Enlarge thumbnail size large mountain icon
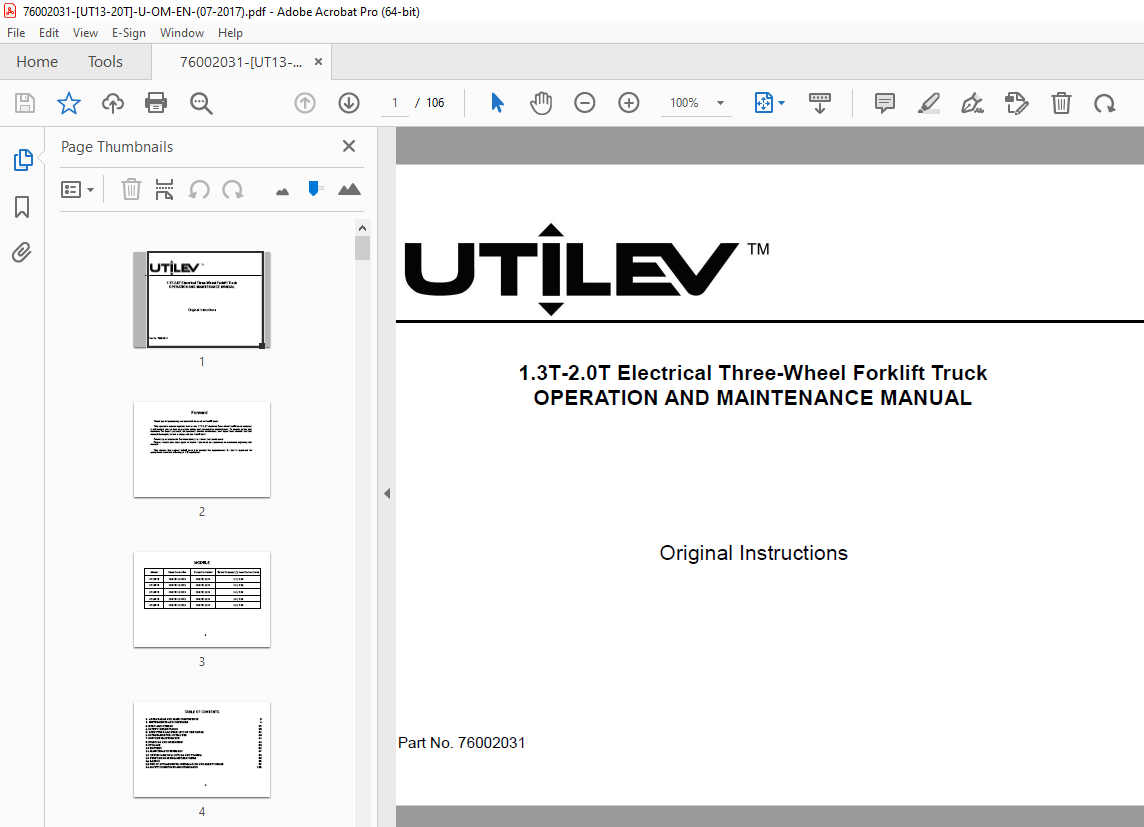Screen dimensions: 1144x827 point(349,190)
